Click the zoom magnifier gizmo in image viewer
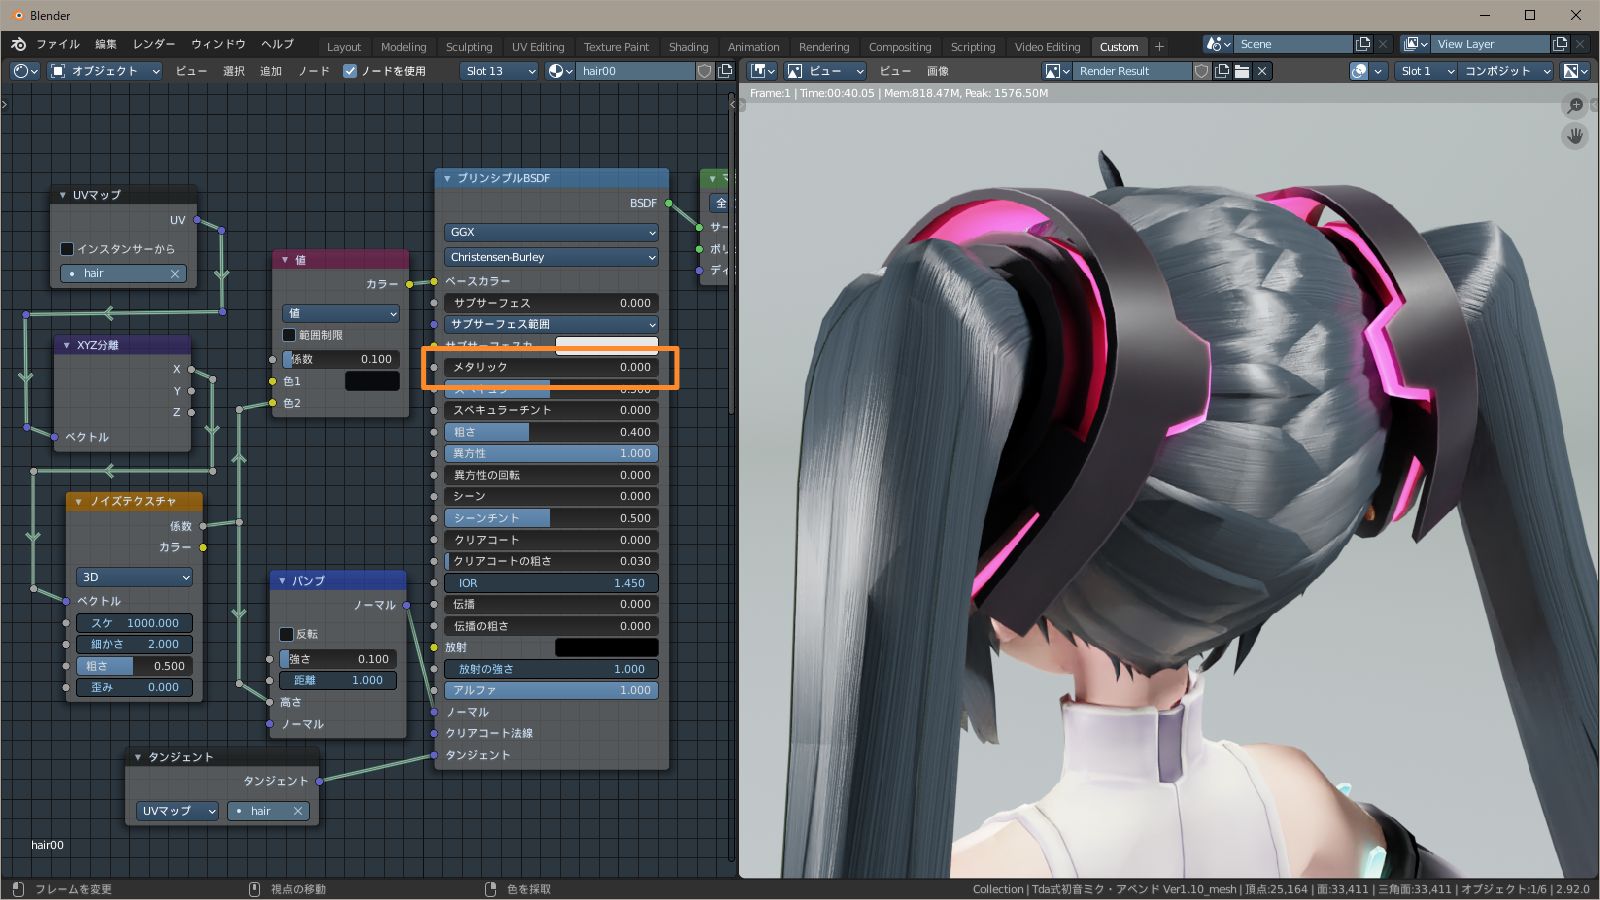The width and height of the screenshot is (1600, 900). (x=1575, y=105)
